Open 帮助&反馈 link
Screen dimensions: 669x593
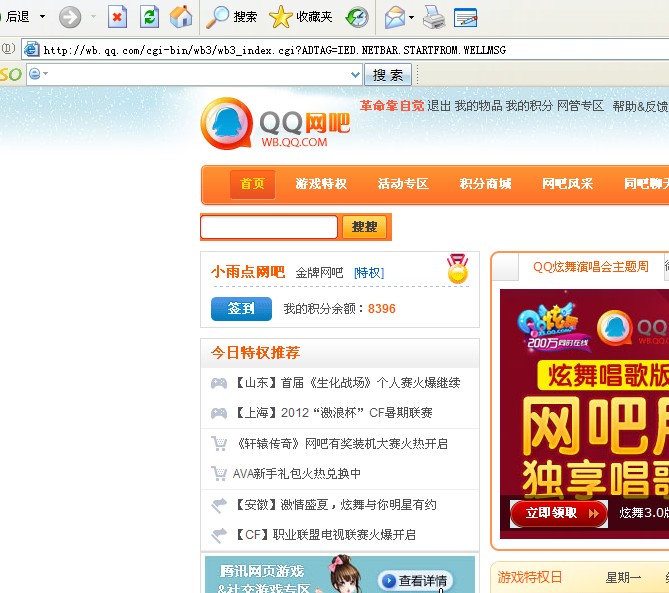point(640,106)
